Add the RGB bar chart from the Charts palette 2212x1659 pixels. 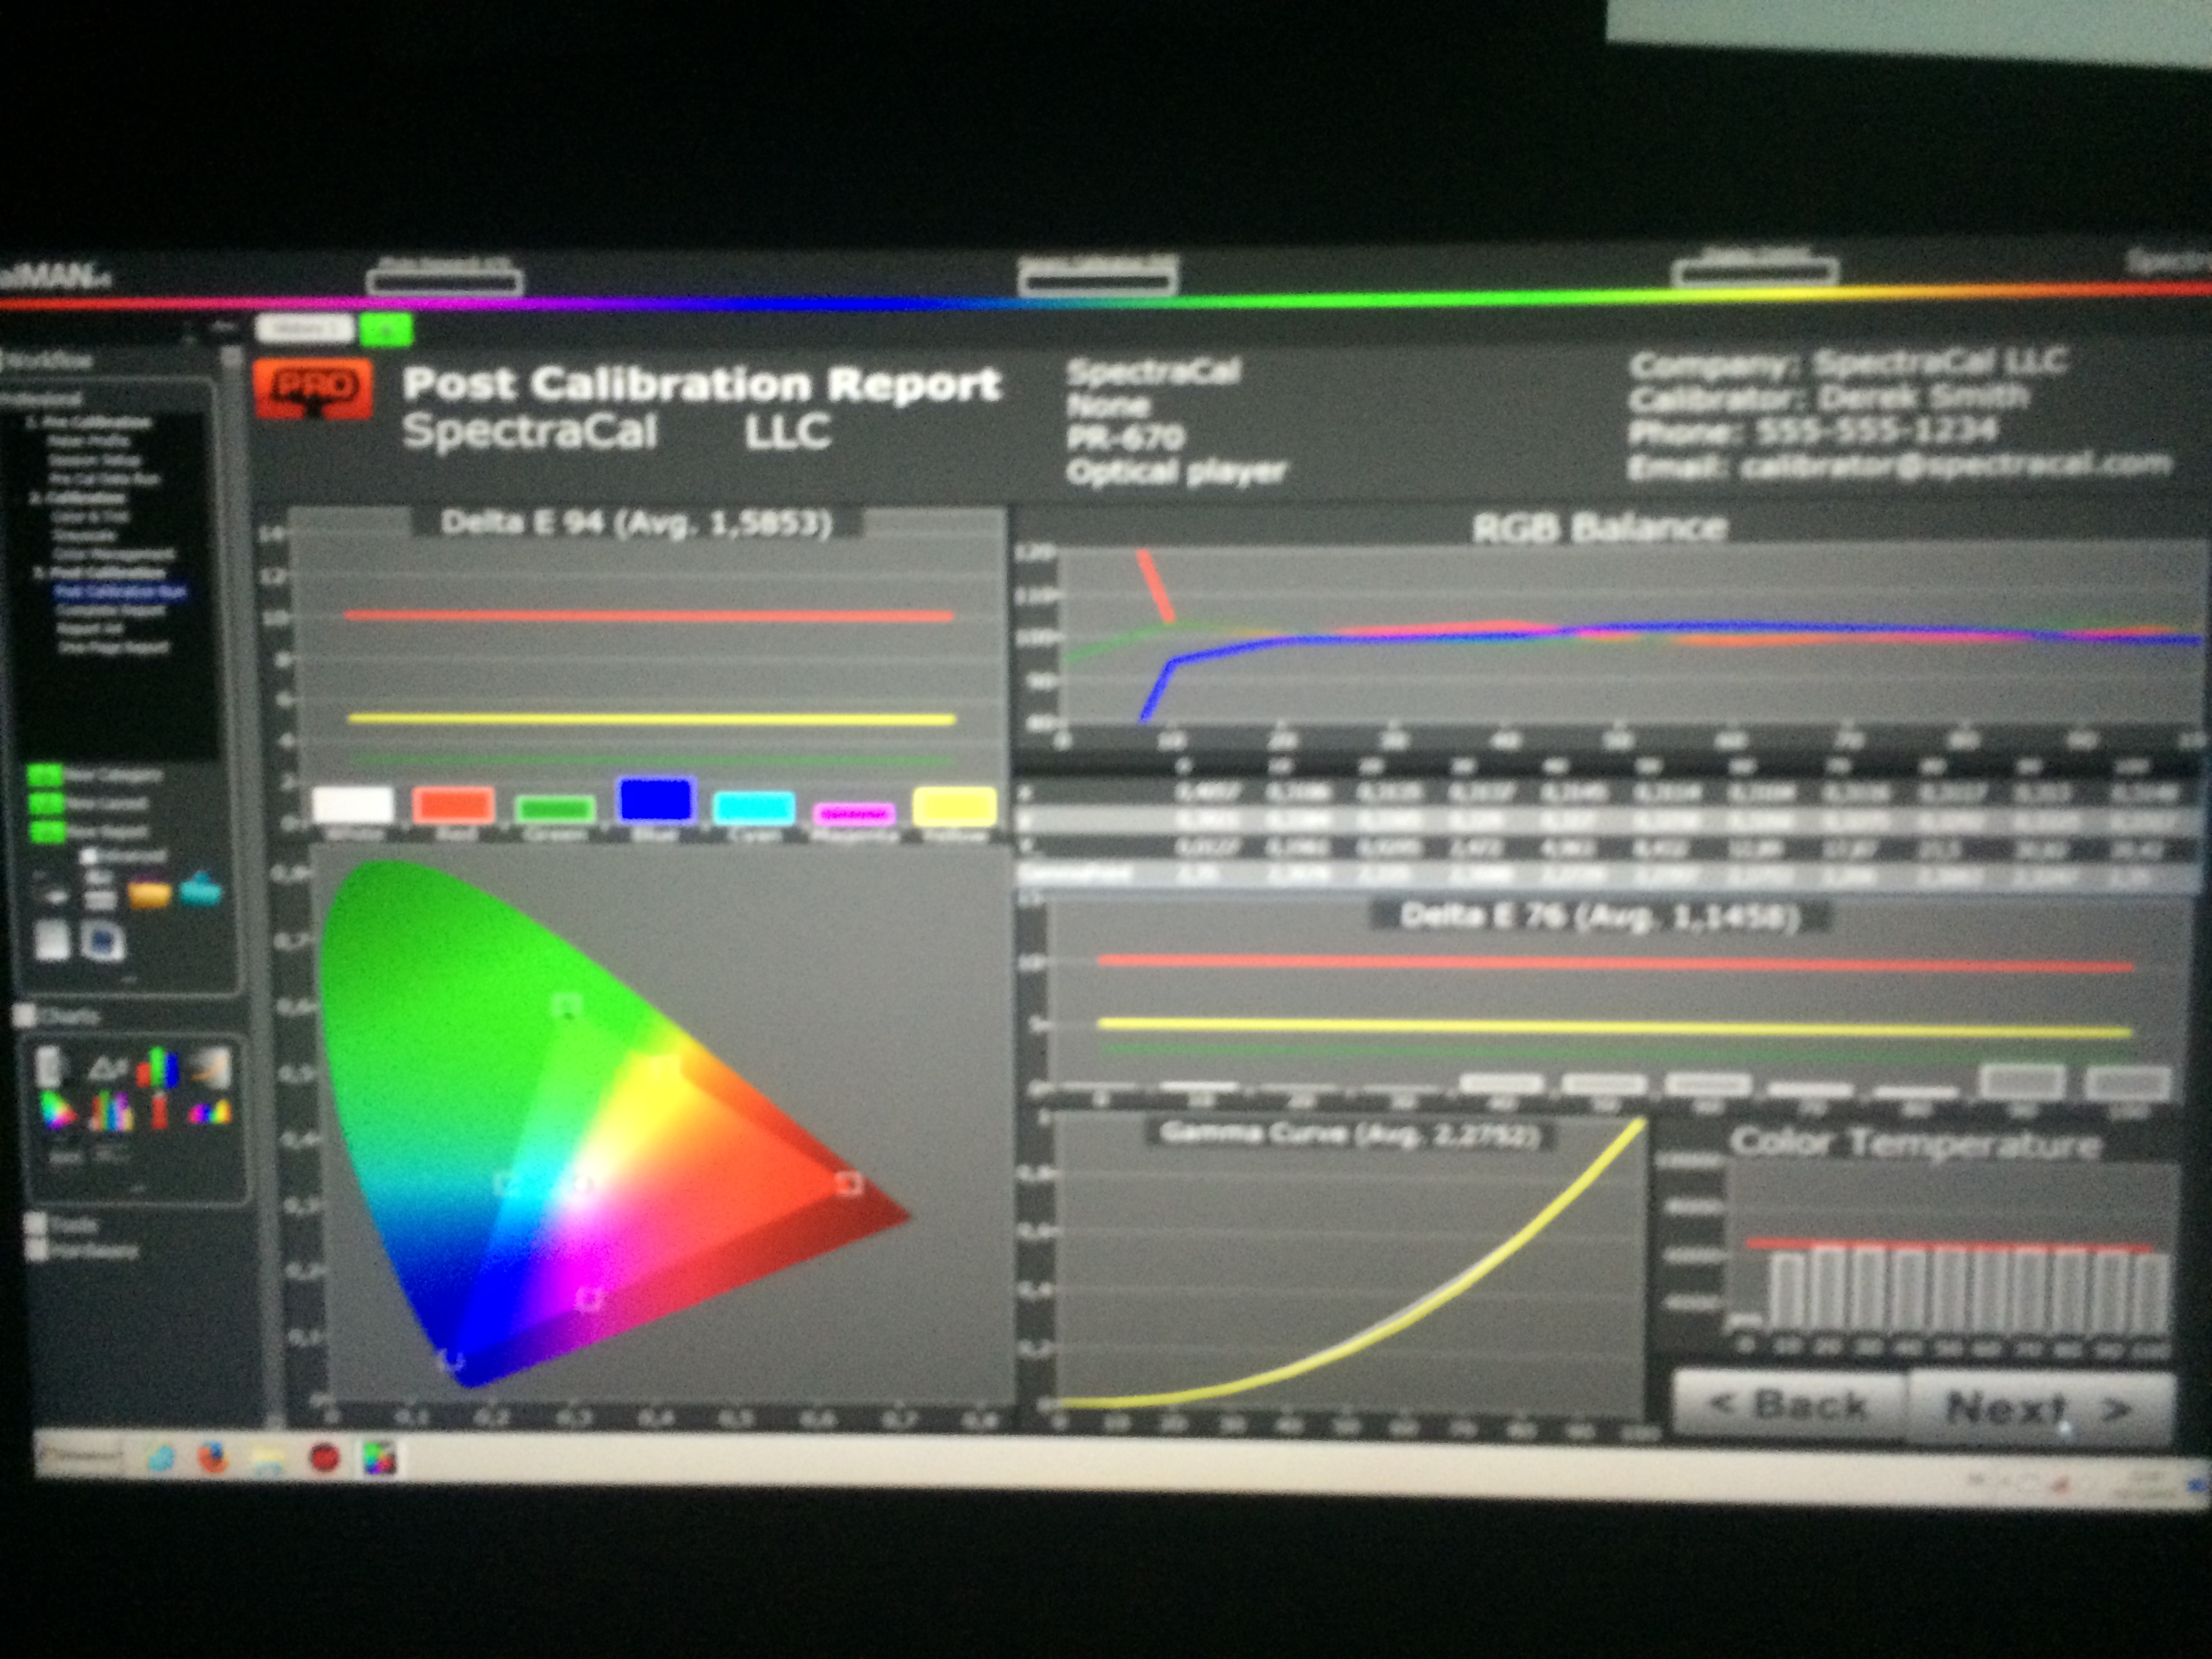[x=158, y=1067]
